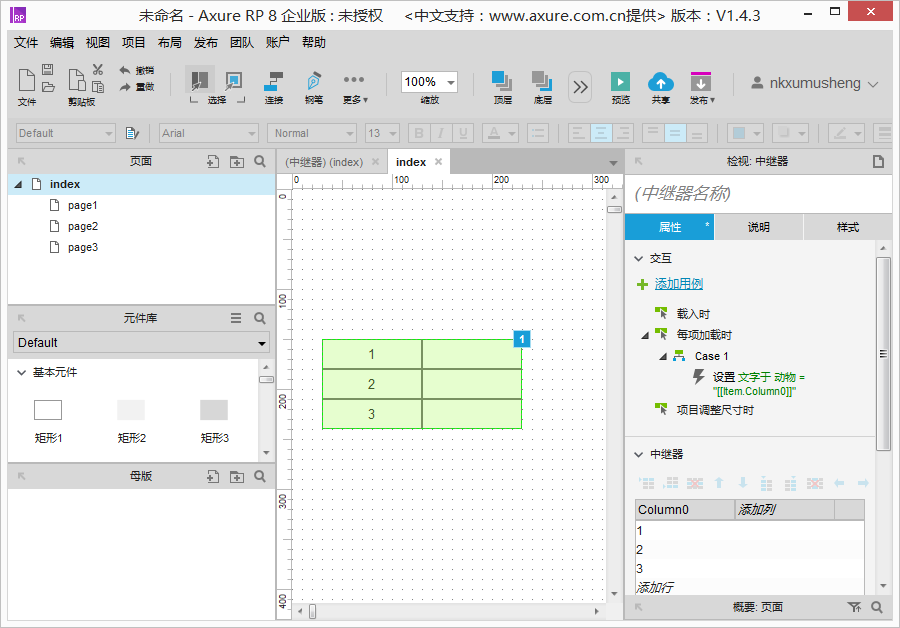Add a new page in Pages panel
900x628 pixels.
213,162
